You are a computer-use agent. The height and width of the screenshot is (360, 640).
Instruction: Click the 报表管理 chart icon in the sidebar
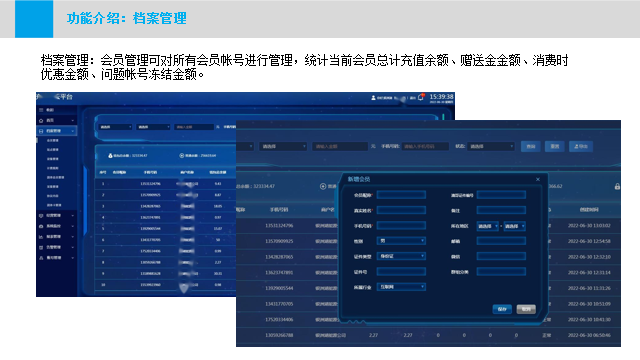pos(41,237)
